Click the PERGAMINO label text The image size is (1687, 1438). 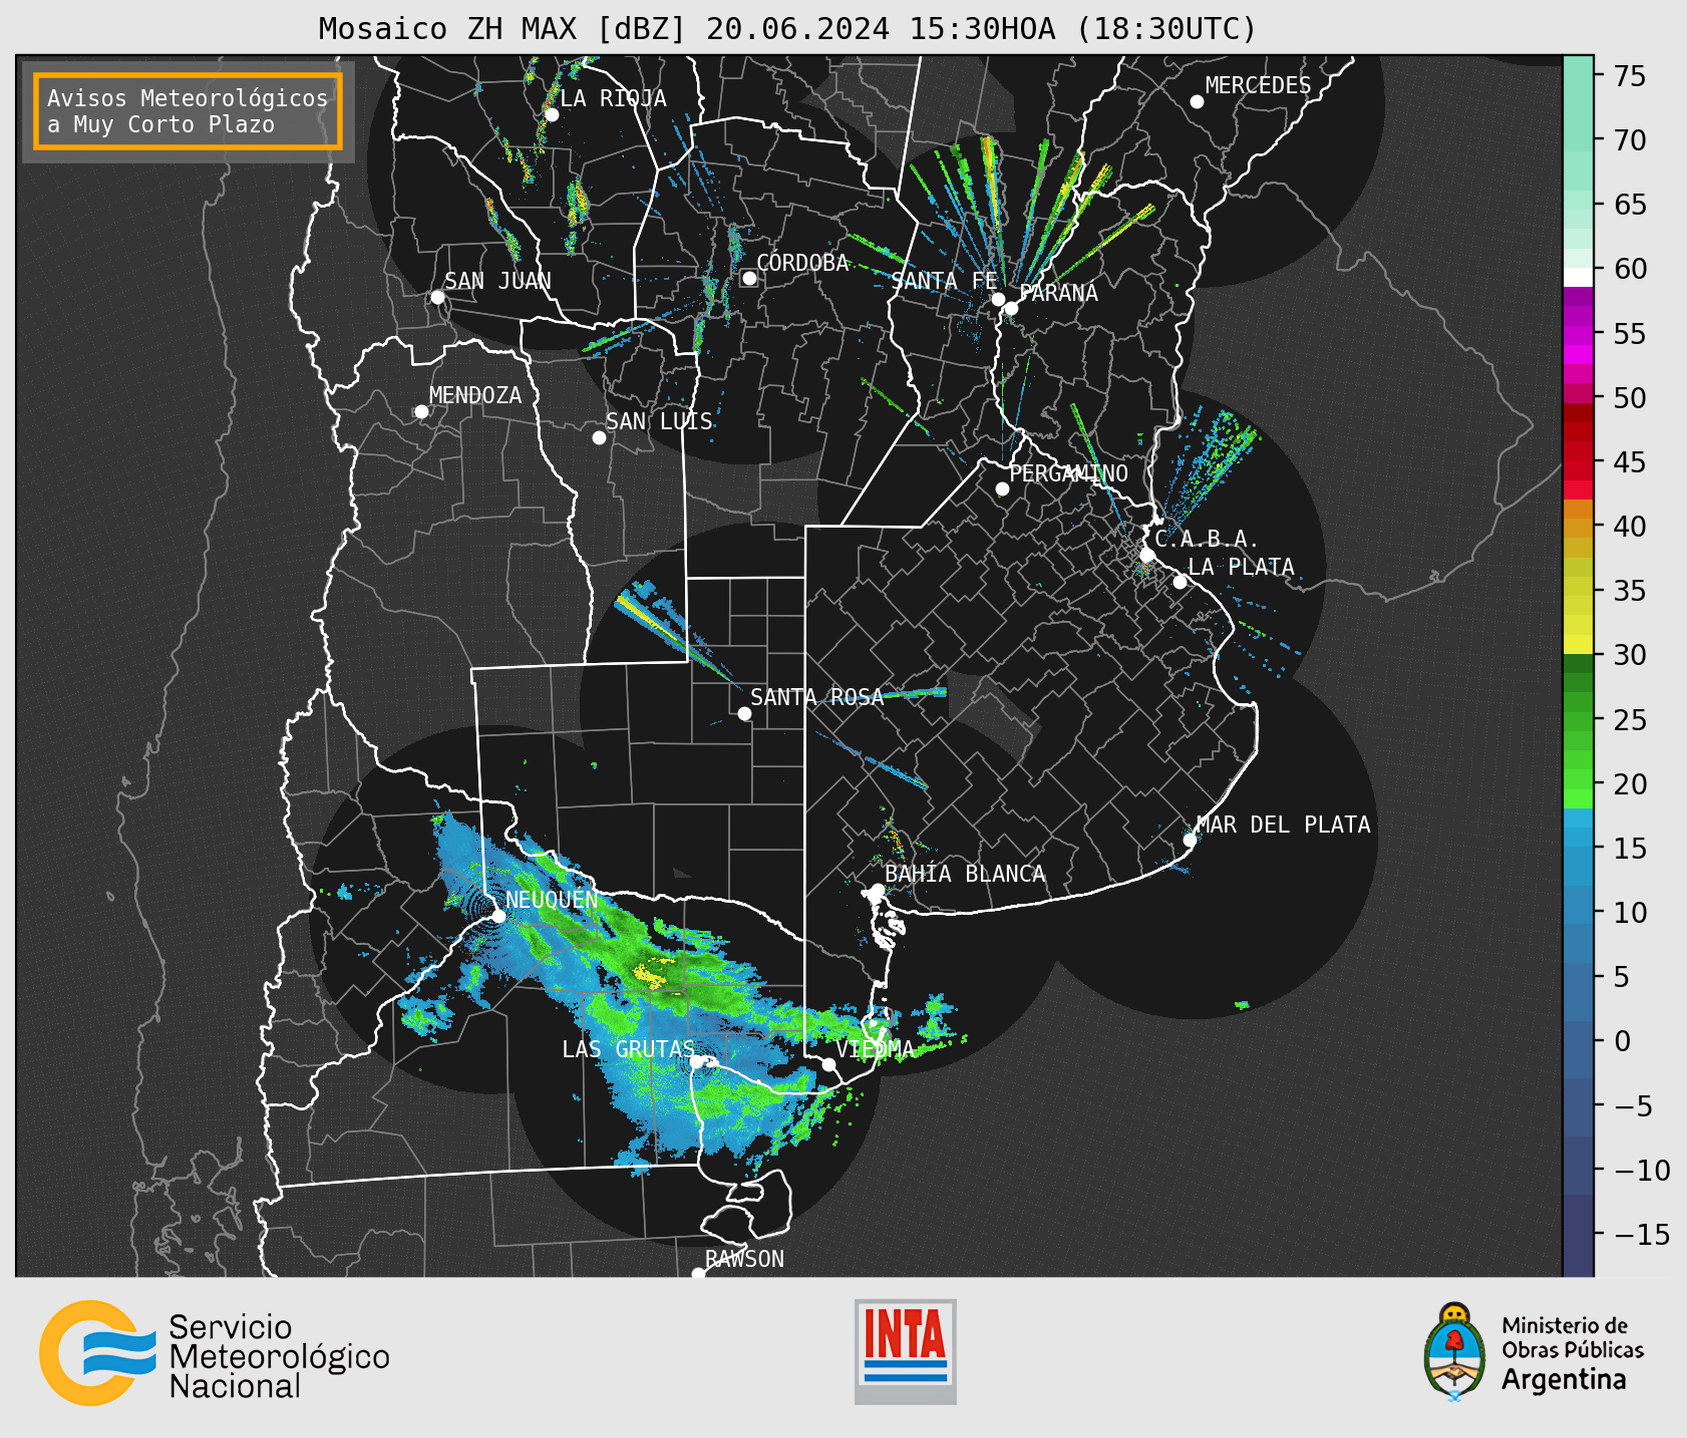(1068, 473)
